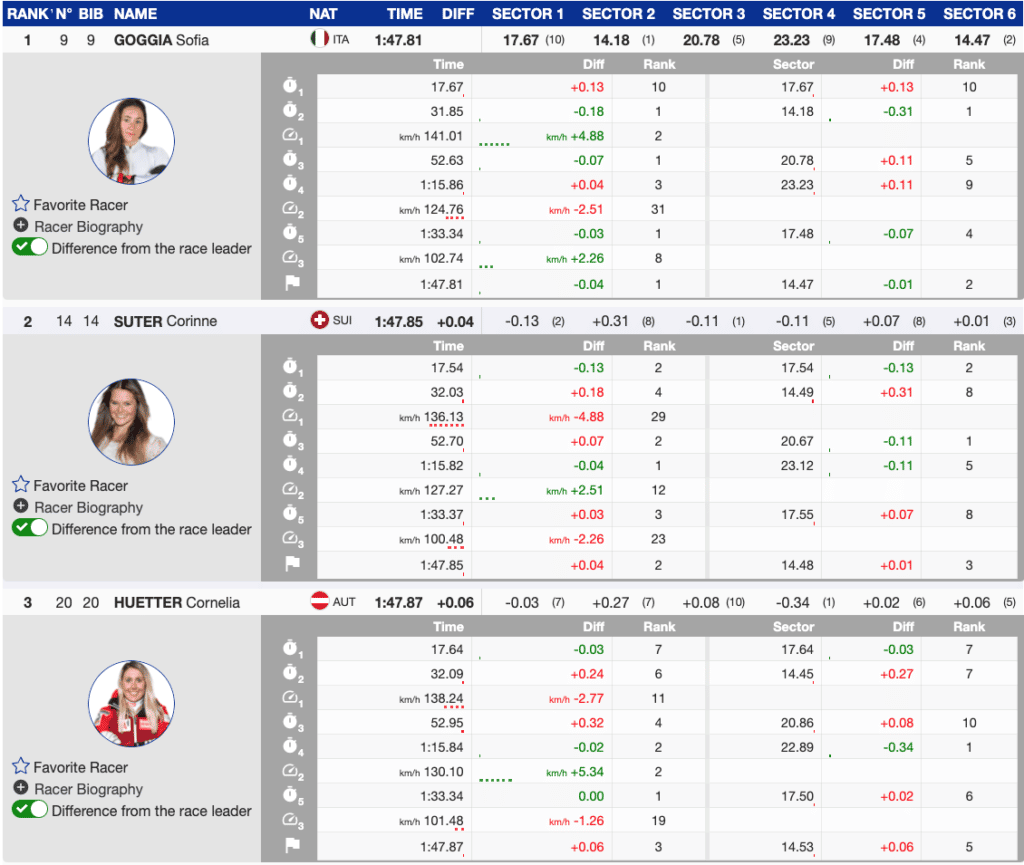Click Corinne Suter's profile photo
This screenshot has width=1024, height=865.
pos(131,421)
